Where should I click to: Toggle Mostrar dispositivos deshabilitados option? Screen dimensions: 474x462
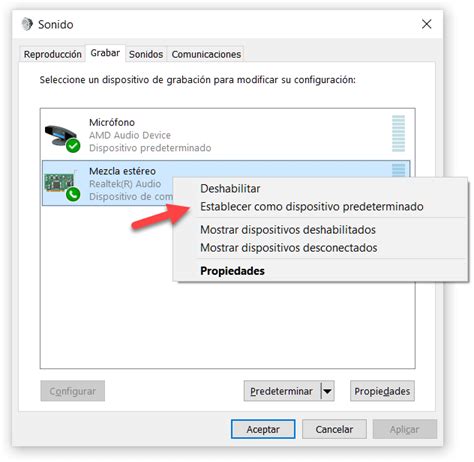[x=288, y=230]
